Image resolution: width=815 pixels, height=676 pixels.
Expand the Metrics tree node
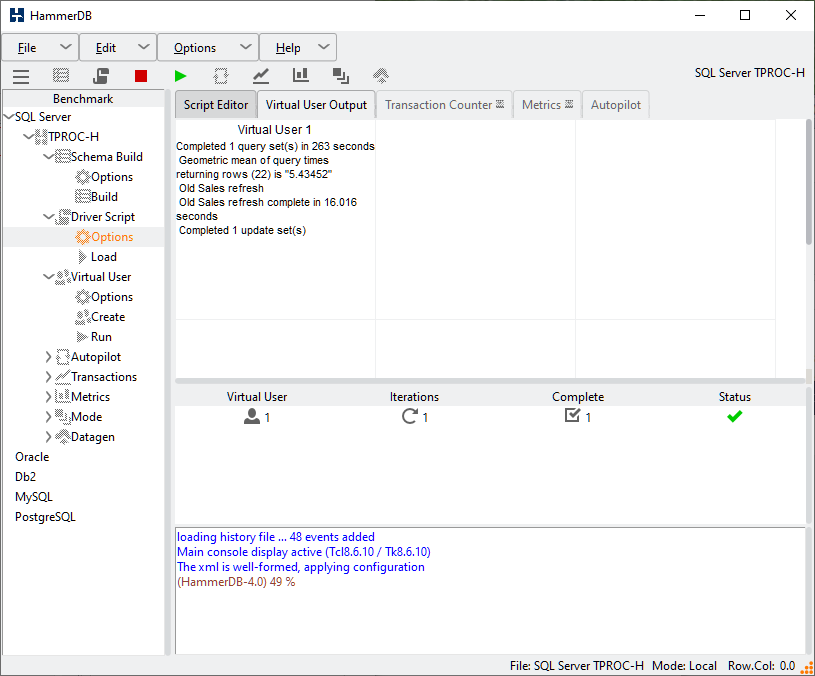tap(49, 397)
